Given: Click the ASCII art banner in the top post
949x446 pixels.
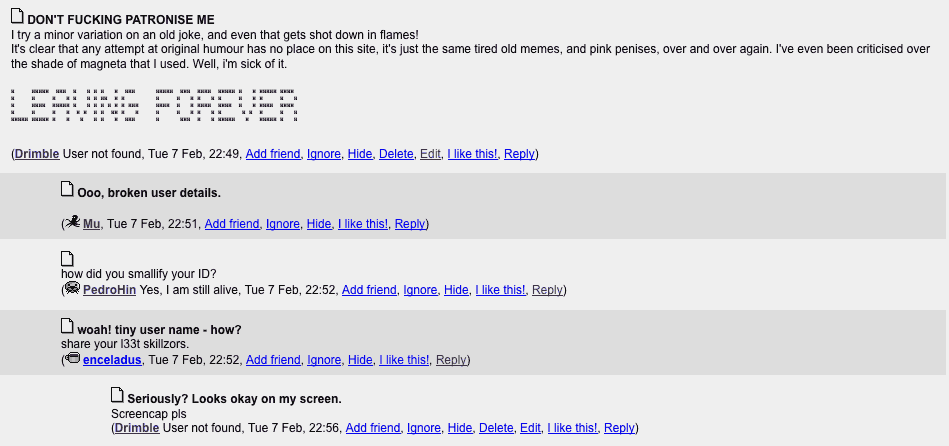Looking at the screenshot, I should click(154, 105).
